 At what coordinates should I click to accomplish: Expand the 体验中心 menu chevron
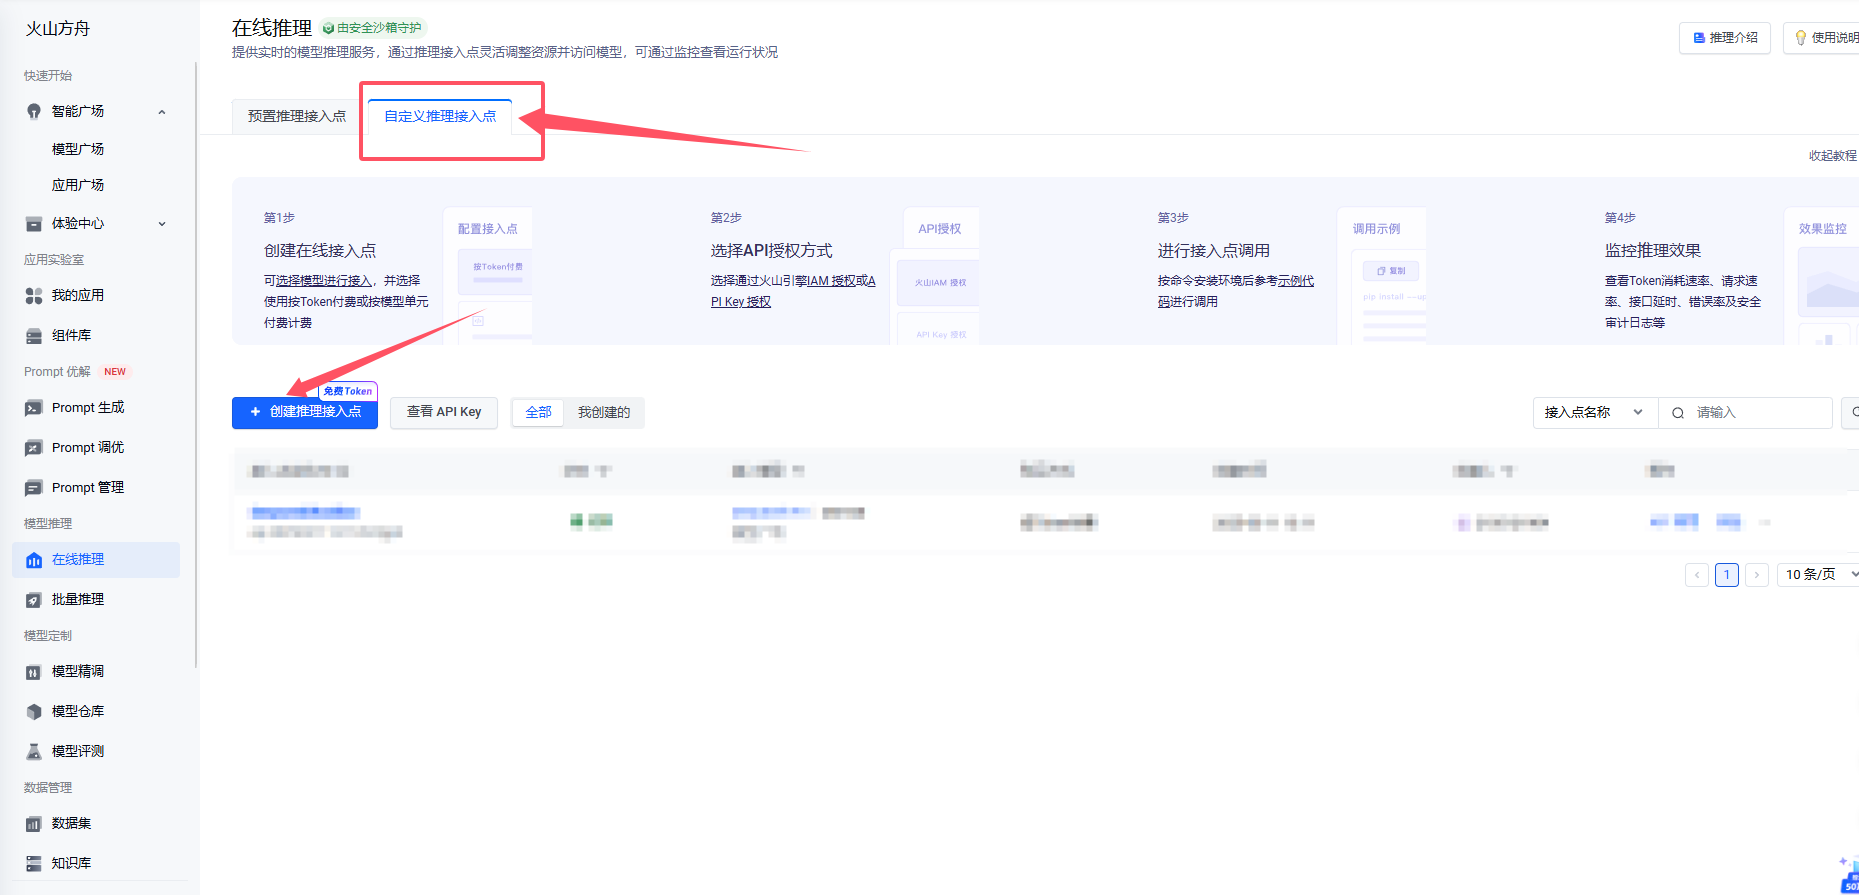pyautogui.click(x=162, y=223)
